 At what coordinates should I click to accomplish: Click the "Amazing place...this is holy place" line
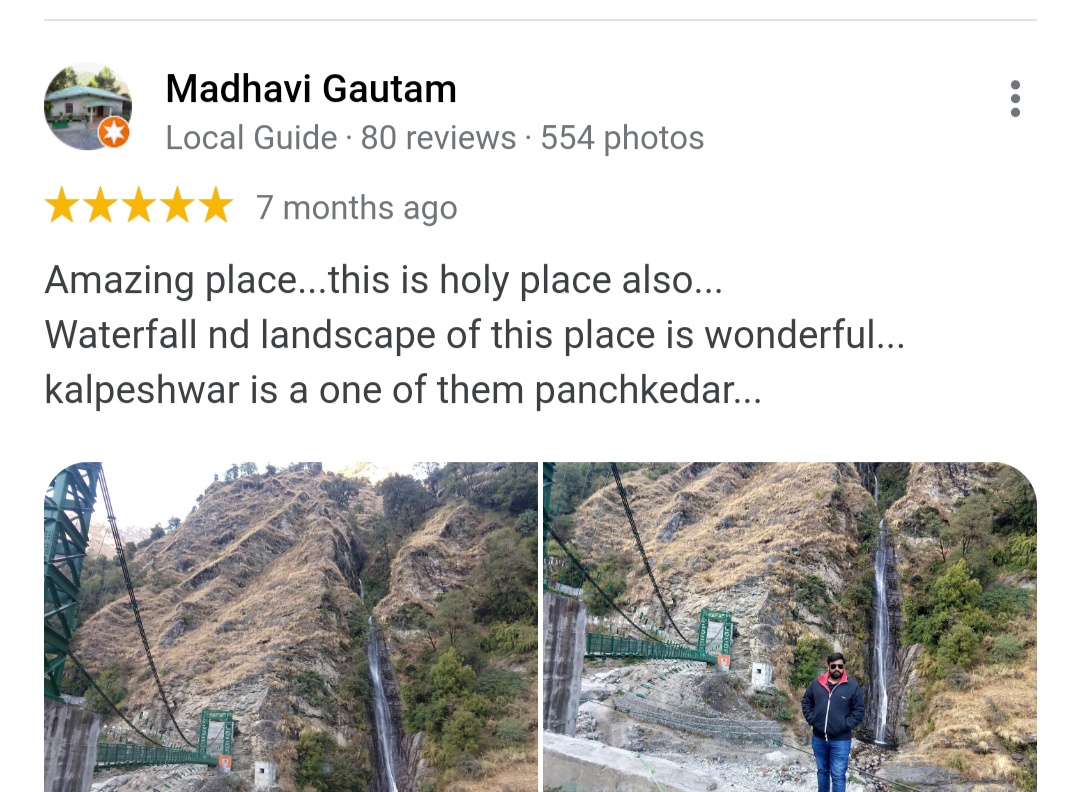point(384,280)
